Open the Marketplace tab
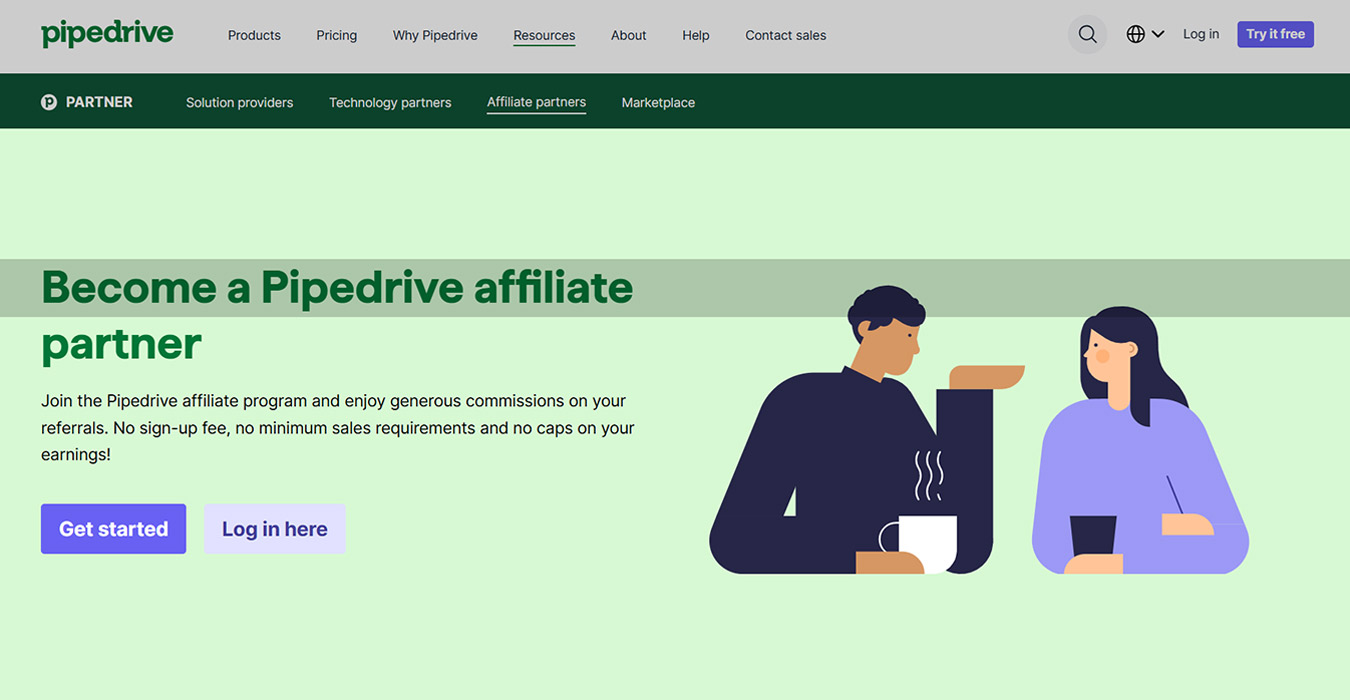This screenshot has height=700, width=1350. pyautogui.click(x=658, y=102)
